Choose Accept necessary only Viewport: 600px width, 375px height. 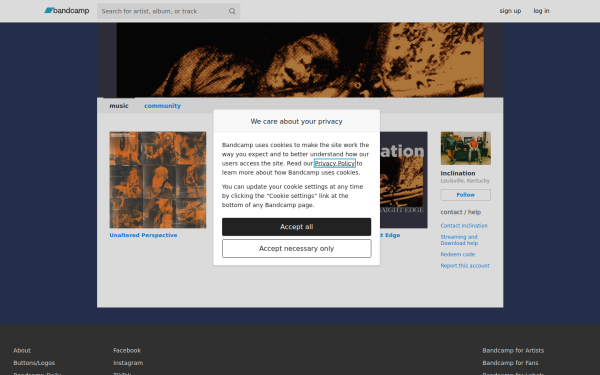point(297,249)
